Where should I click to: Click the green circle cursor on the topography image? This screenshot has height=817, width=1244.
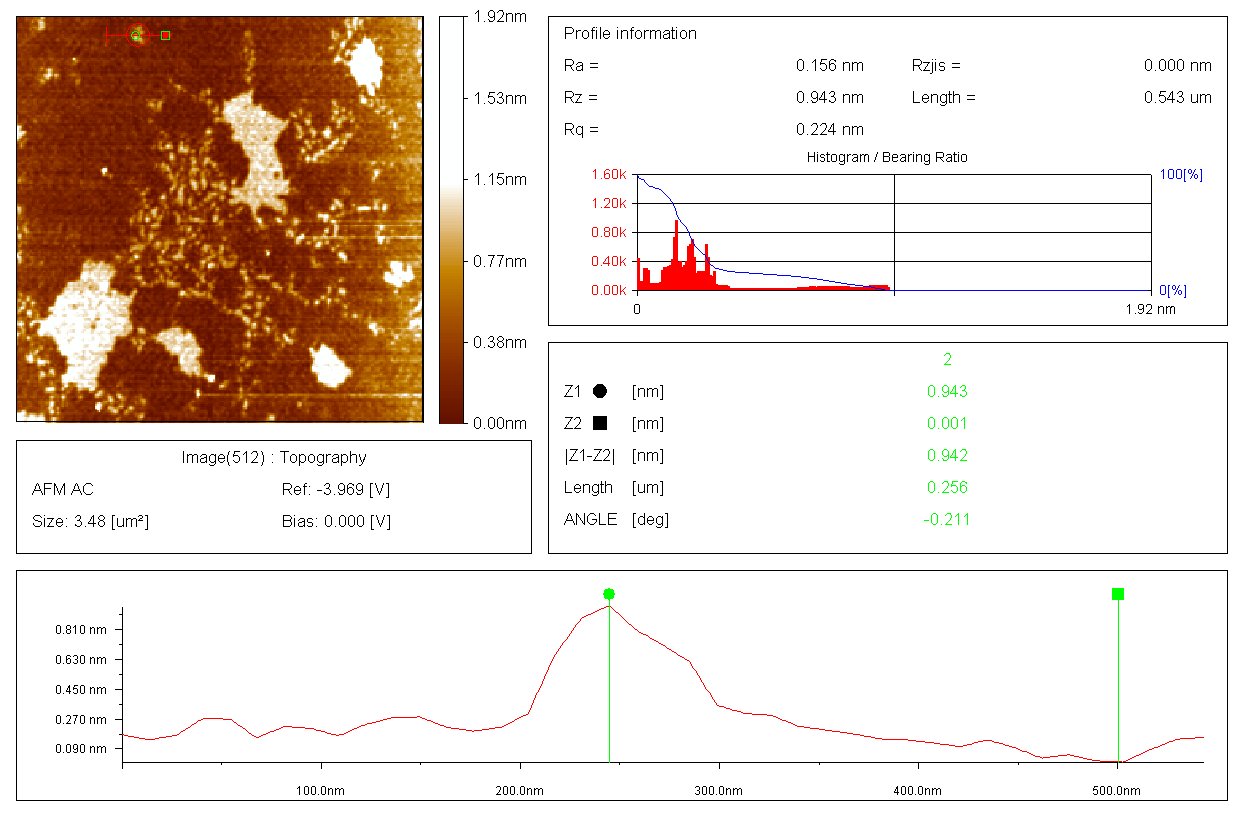pos(137,36)
